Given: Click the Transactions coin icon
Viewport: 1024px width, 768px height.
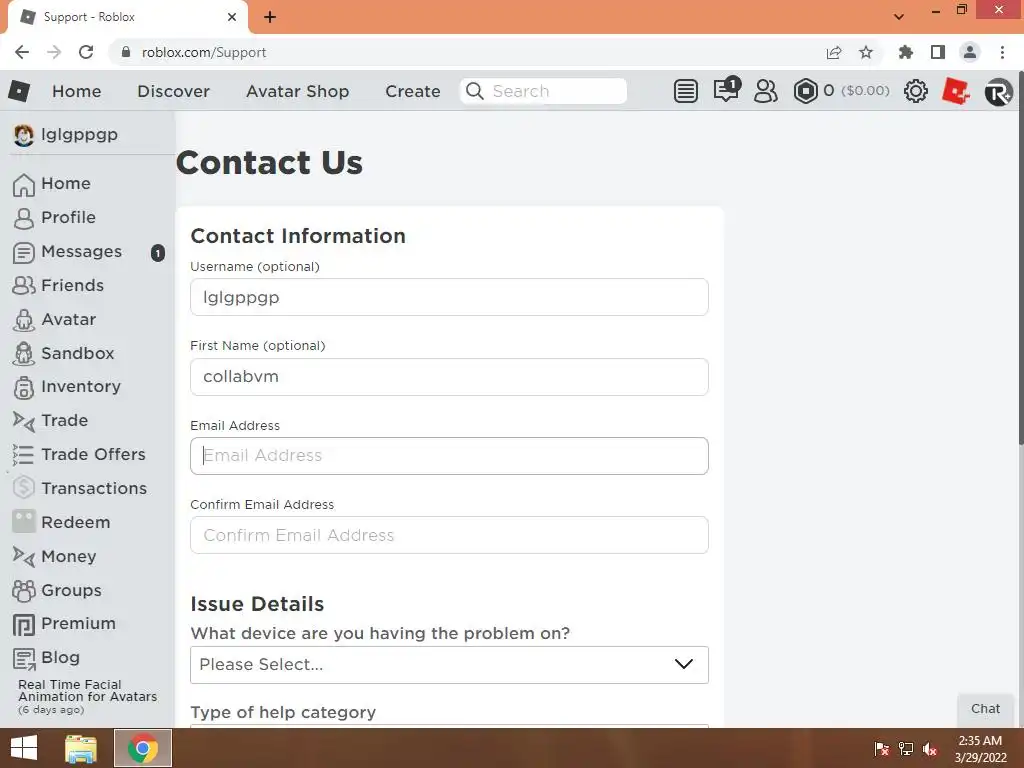Looking at the screenshot, I should point(24,488).
